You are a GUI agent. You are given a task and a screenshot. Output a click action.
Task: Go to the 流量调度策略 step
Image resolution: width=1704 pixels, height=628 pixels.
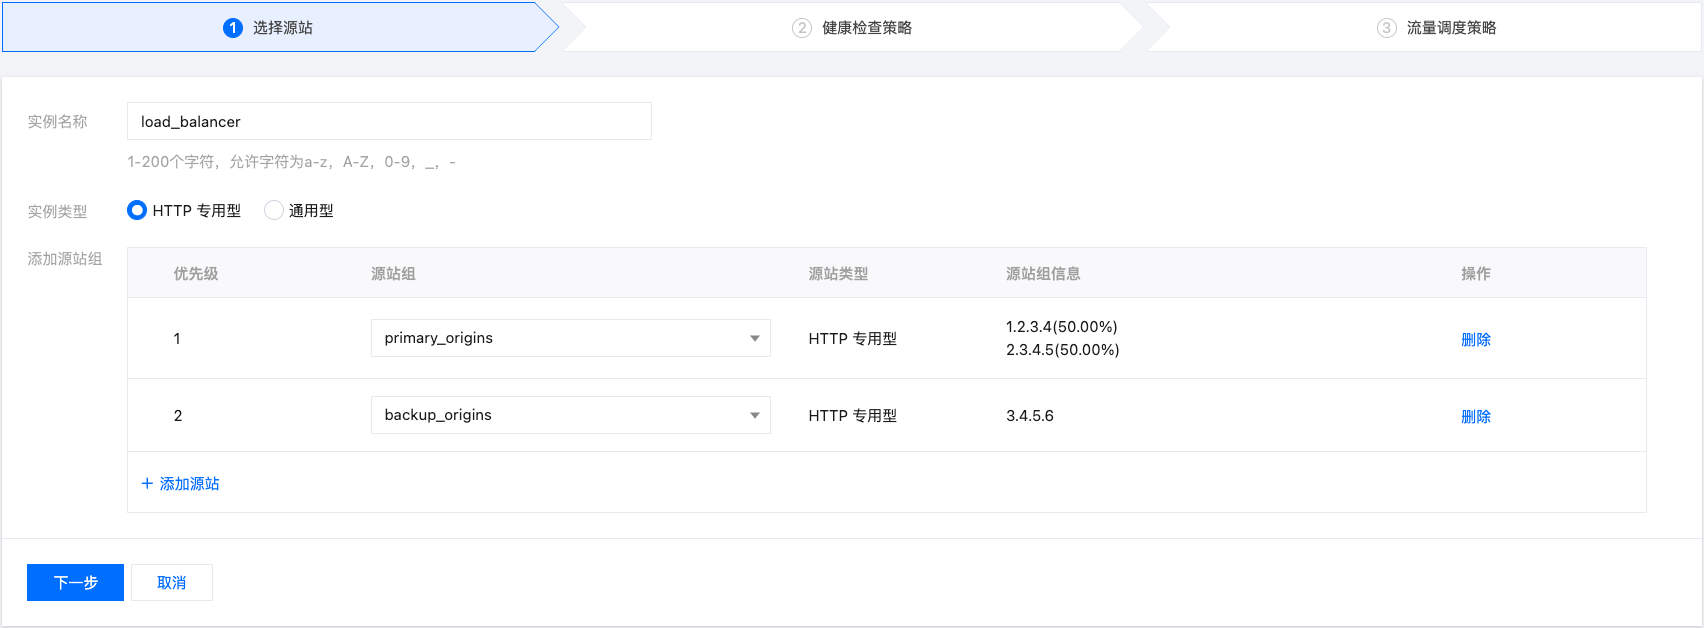[1451, 28]
